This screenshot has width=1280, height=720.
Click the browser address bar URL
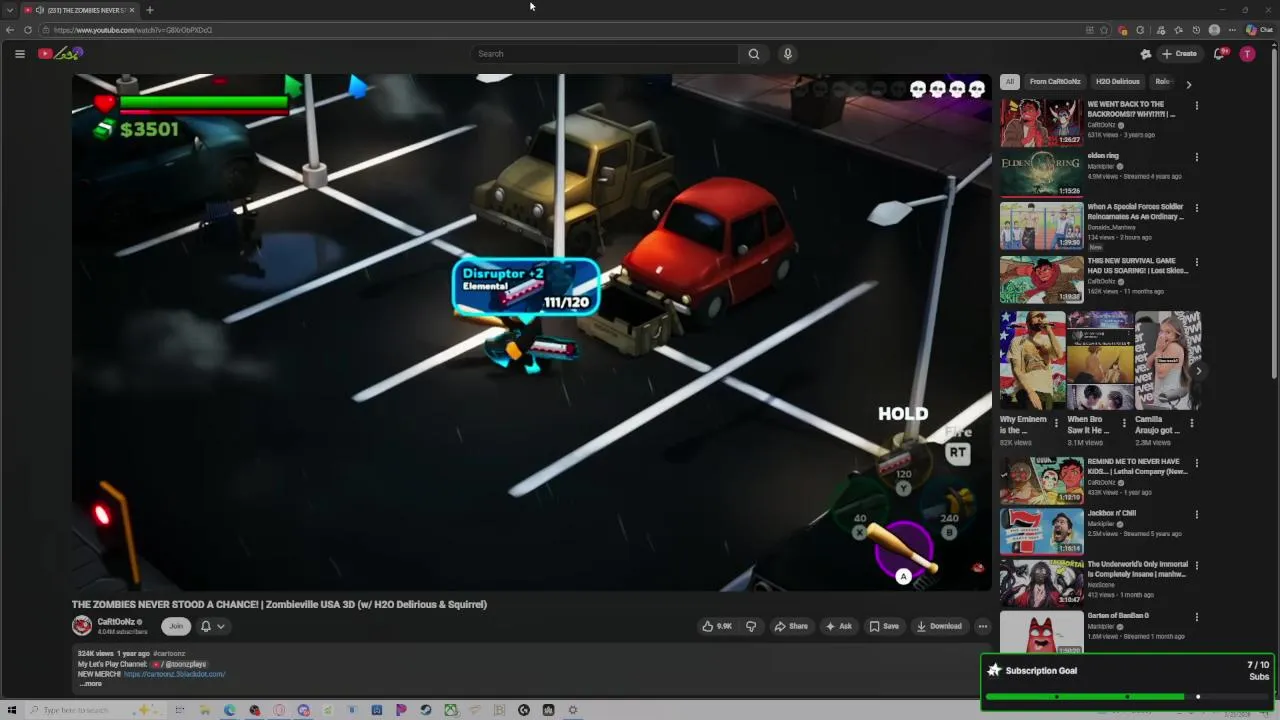point(133,30)
